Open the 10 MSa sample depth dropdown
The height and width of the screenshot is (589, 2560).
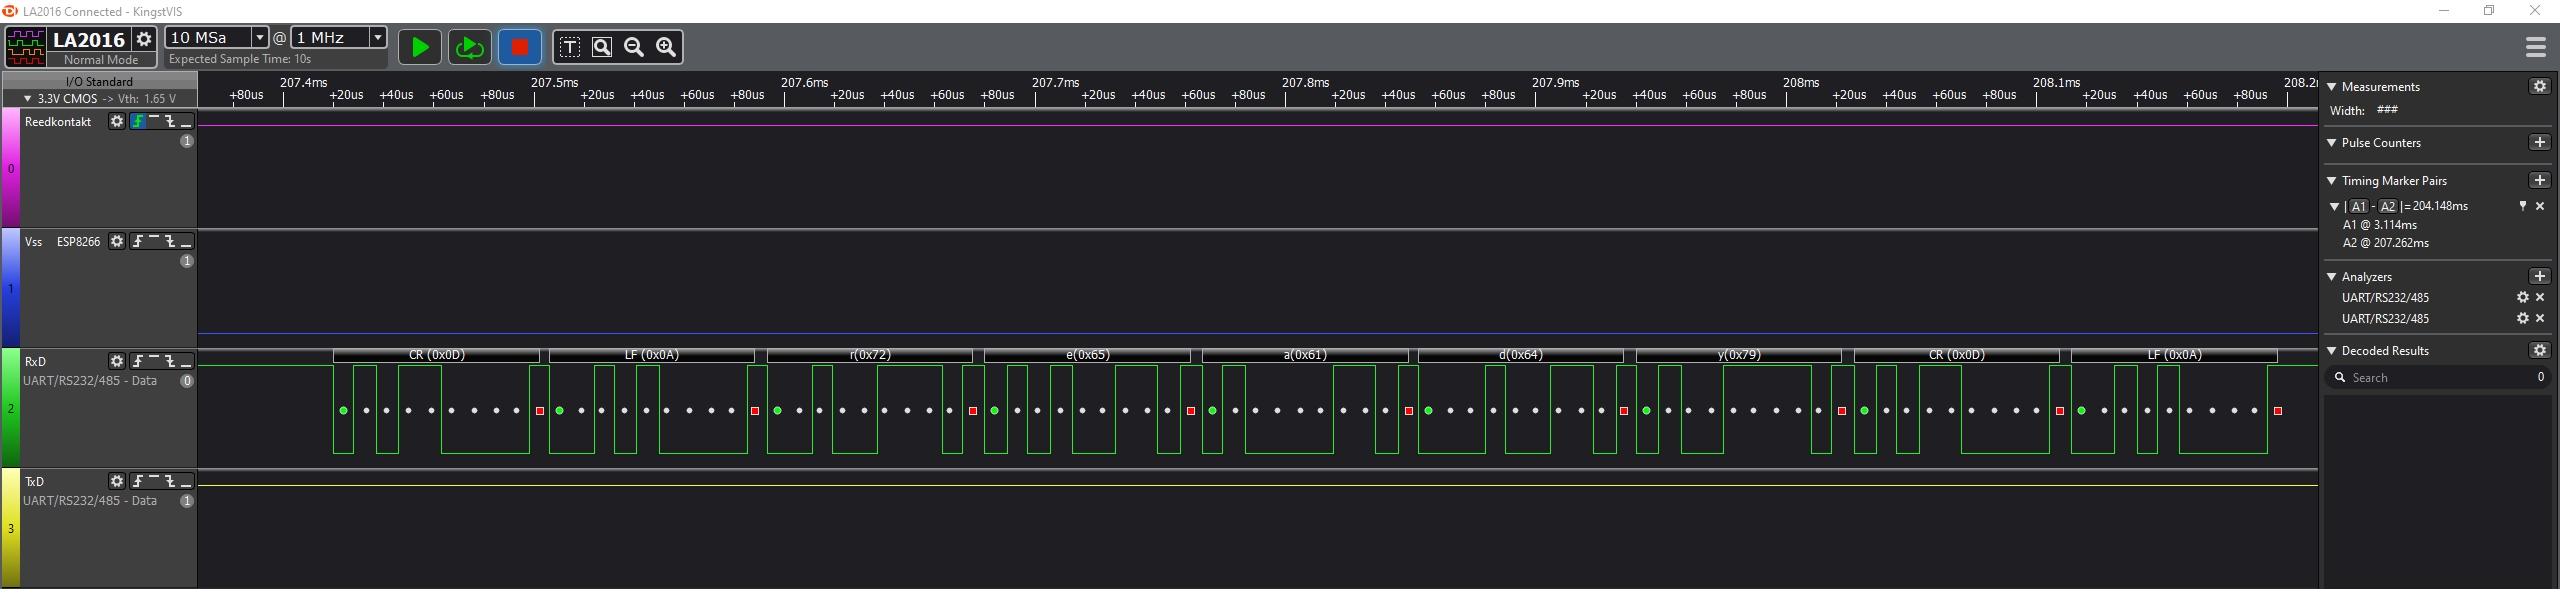pos(260,37)
